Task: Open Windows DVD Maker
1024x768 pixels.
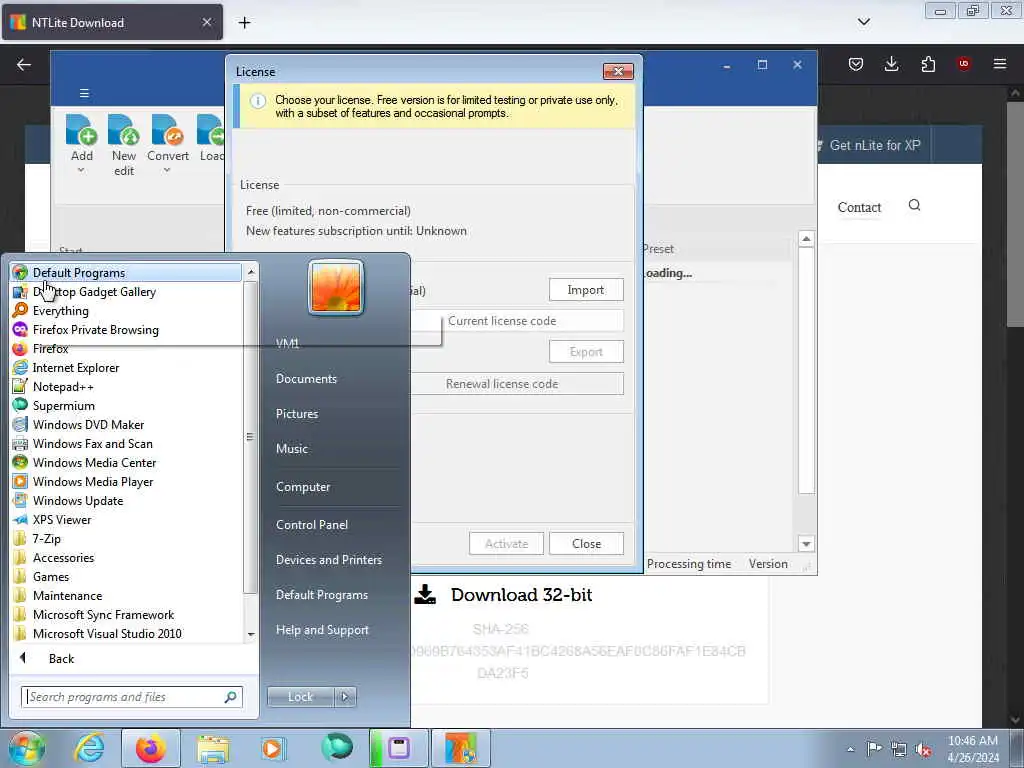Action: (x=125, y=424)
